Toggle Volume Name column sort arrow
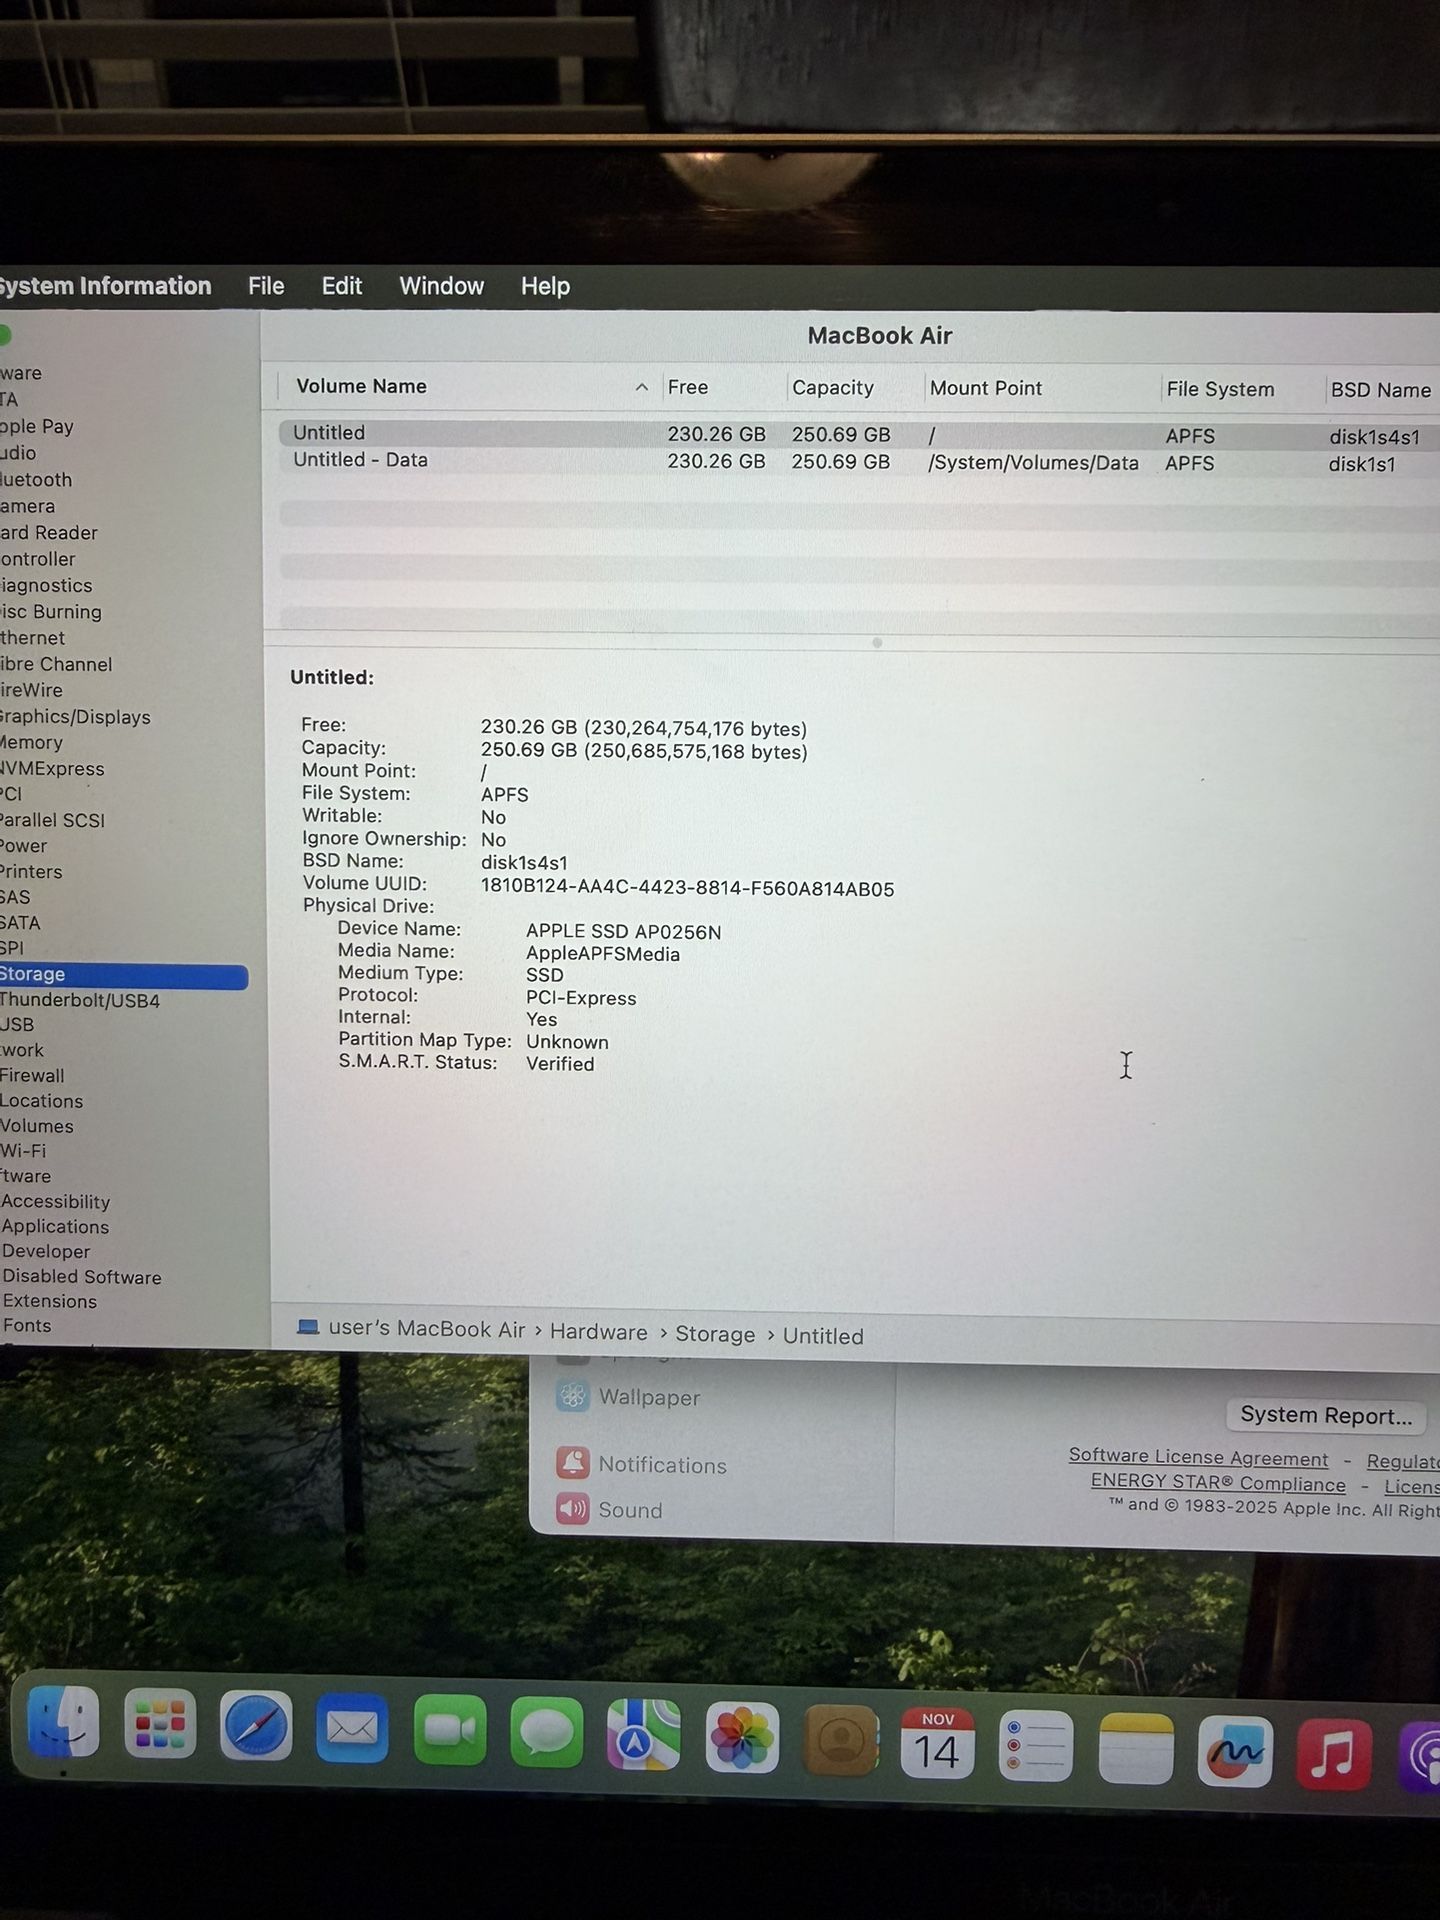The image size is (1440, 1920). (642, 387)
